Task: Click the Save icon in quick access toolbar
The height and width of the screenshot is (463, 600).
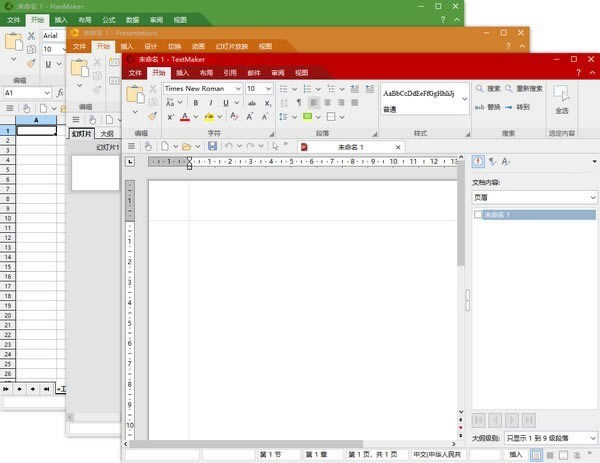Action: (213, 147)
